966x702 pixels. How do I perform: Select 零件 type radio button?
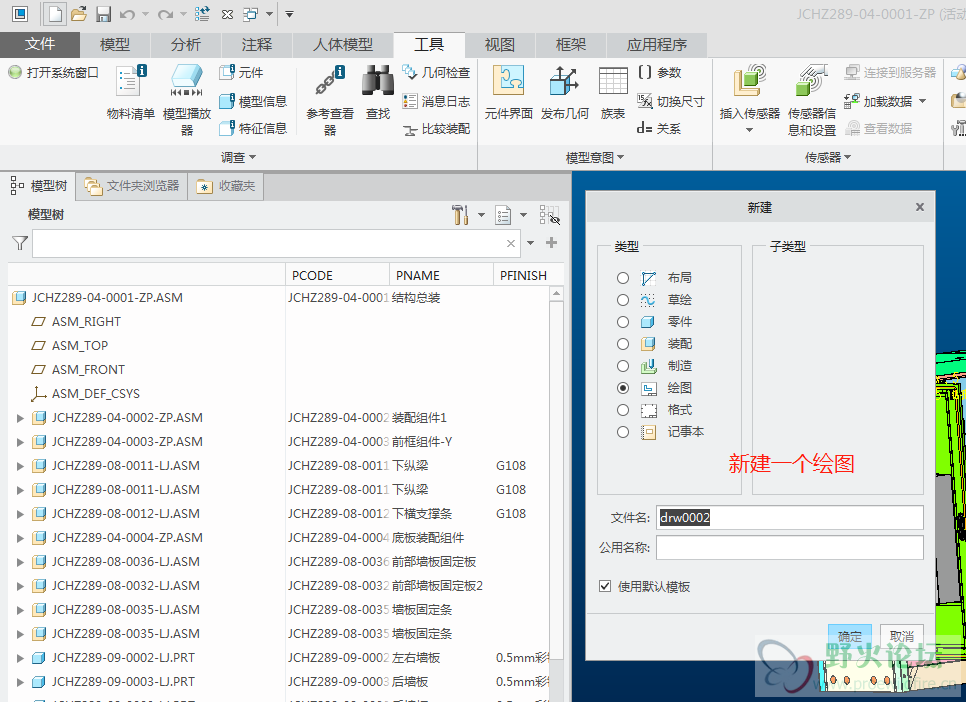pos(623,322)
